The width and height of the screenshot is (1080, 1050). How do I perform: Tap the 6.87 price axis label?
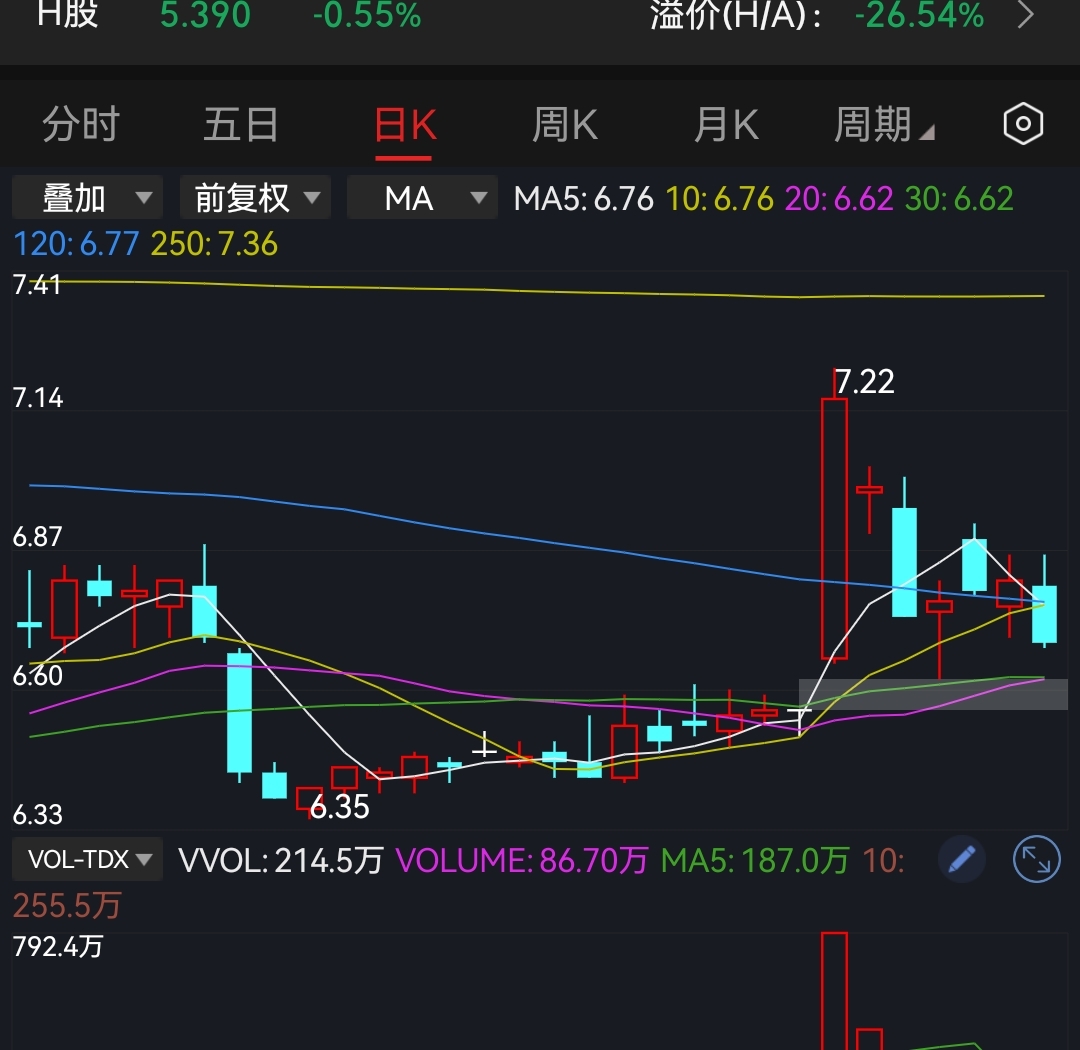[x=37, y=537]
